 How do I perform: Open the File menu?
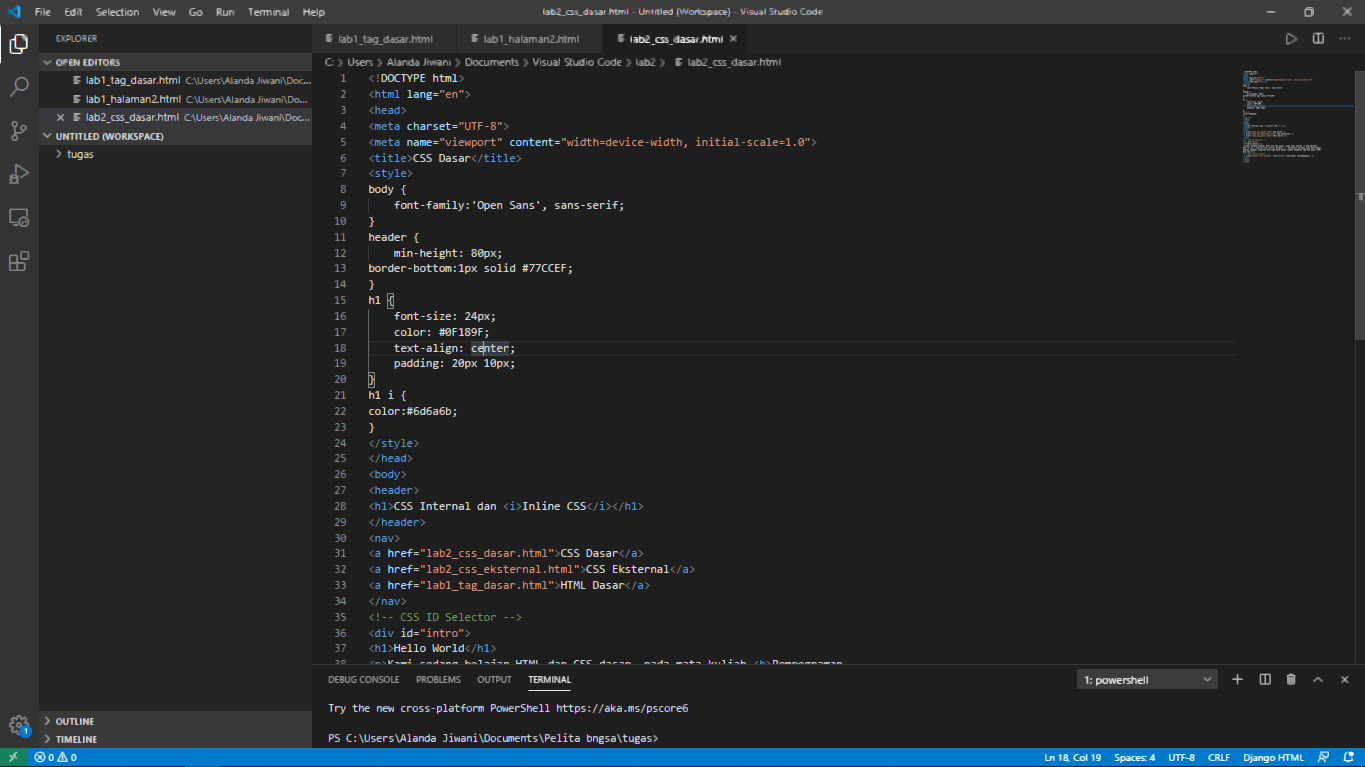point(42,12)
